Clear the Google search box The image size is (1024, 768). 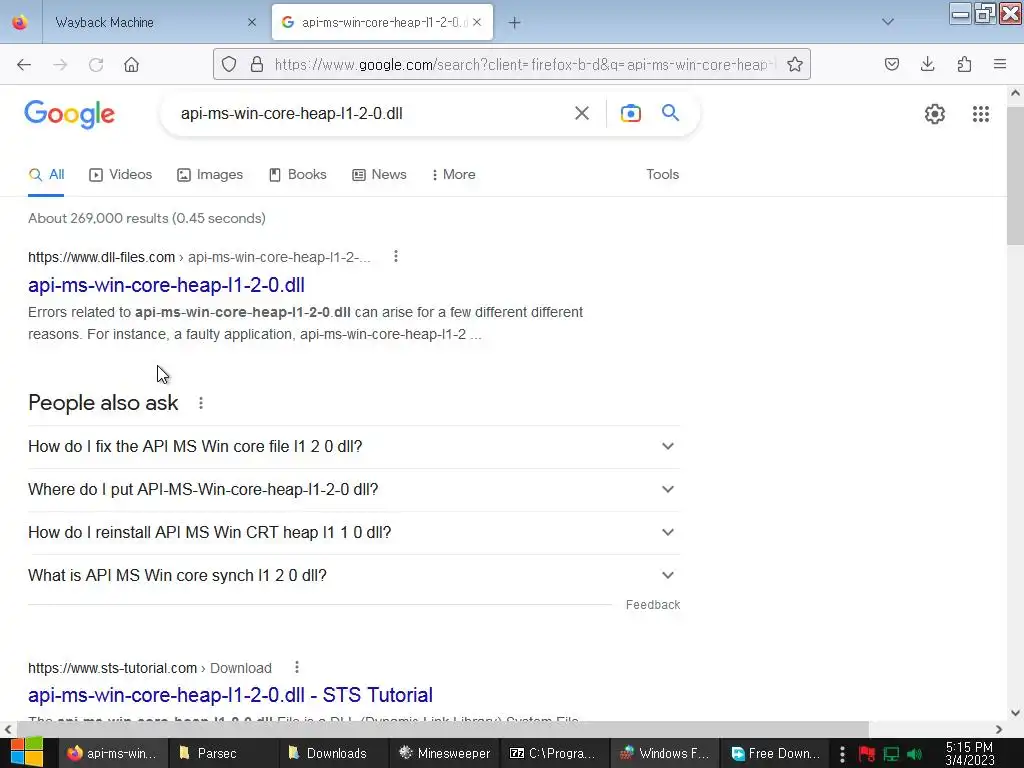[x=582, y=113]
